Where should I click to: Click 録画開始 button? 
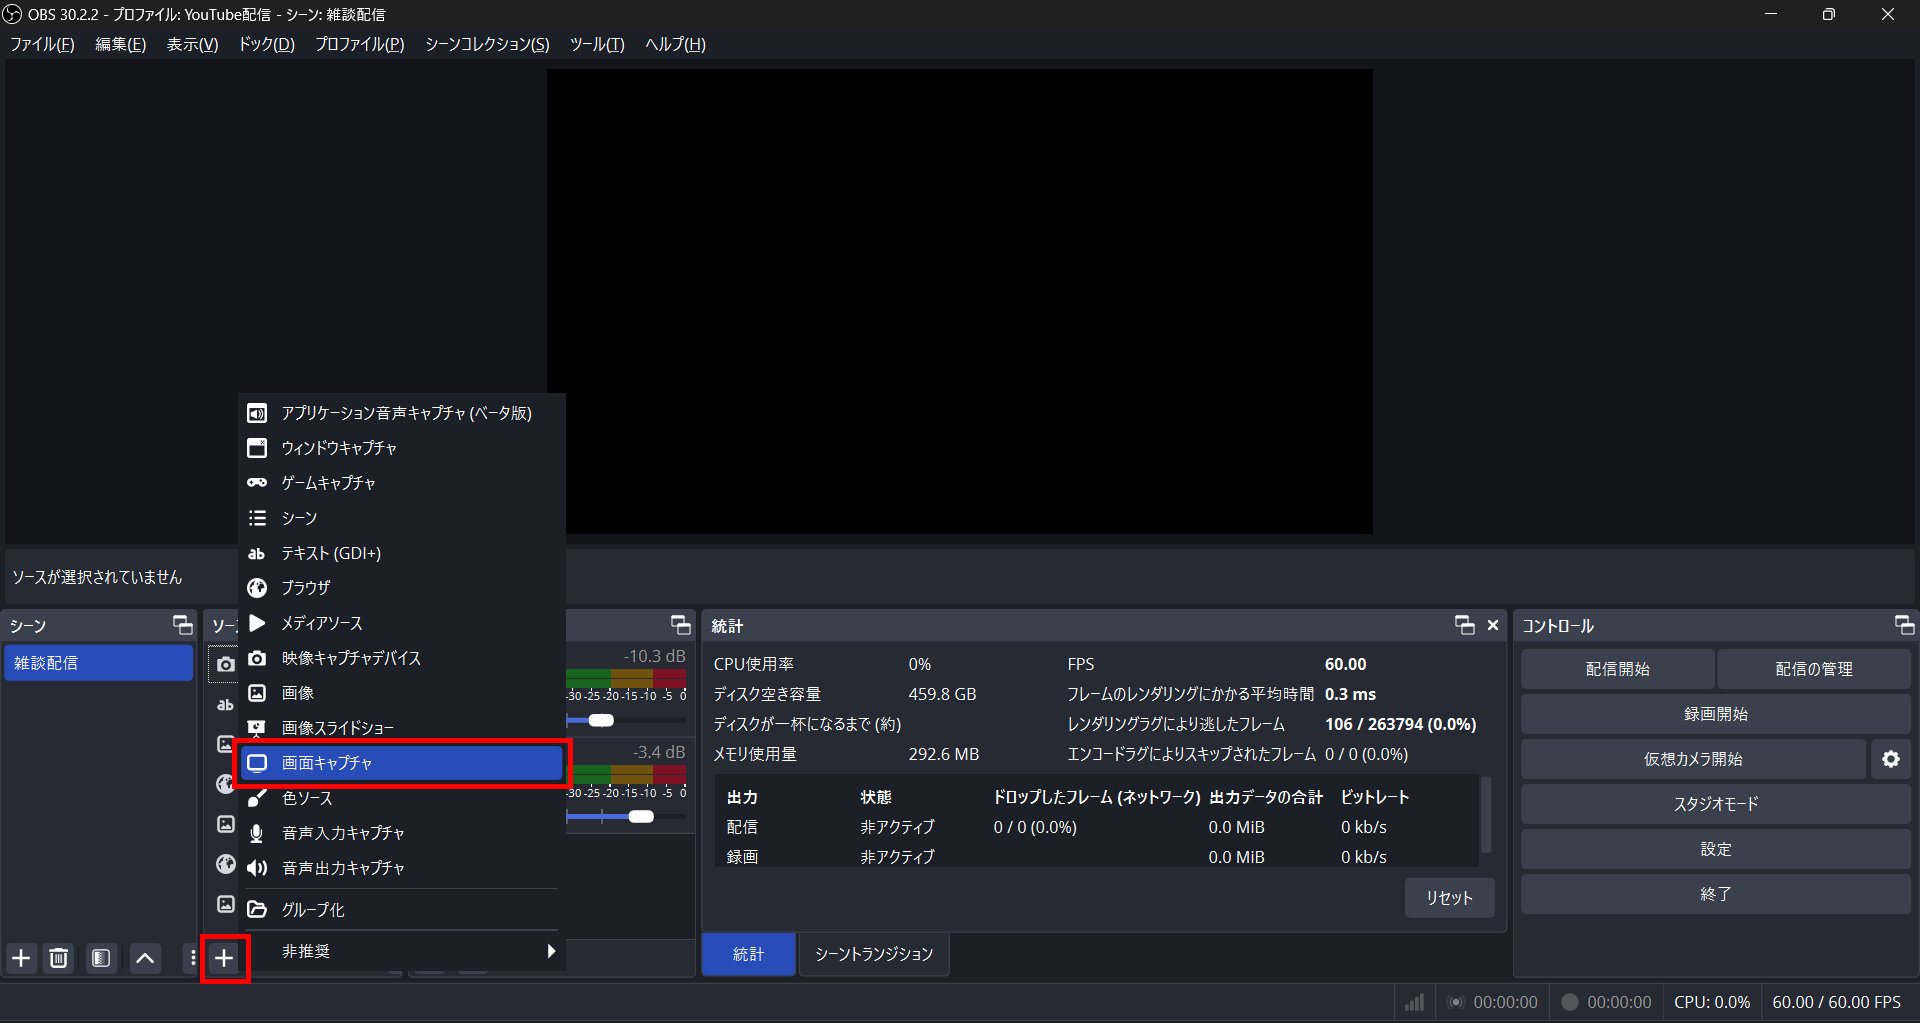1716,714
